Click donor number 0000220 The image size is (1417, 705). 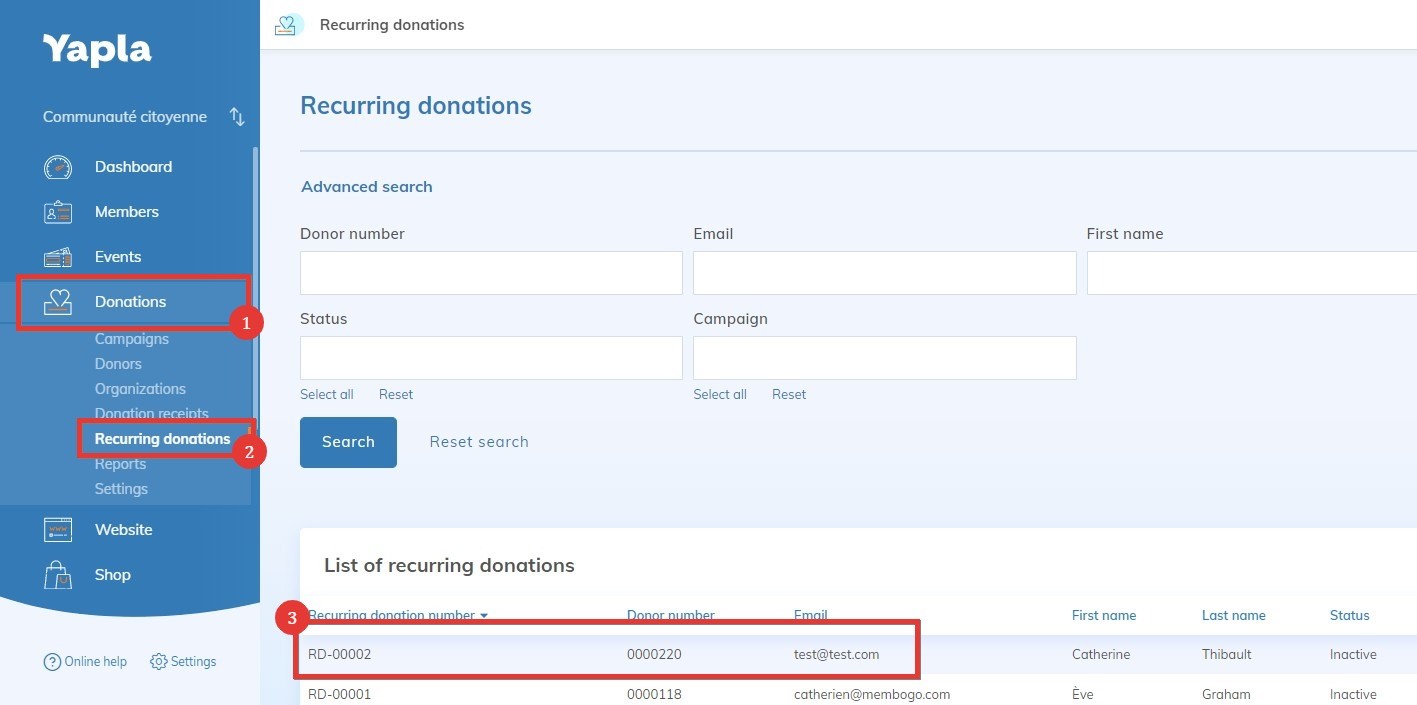(654, 655)
